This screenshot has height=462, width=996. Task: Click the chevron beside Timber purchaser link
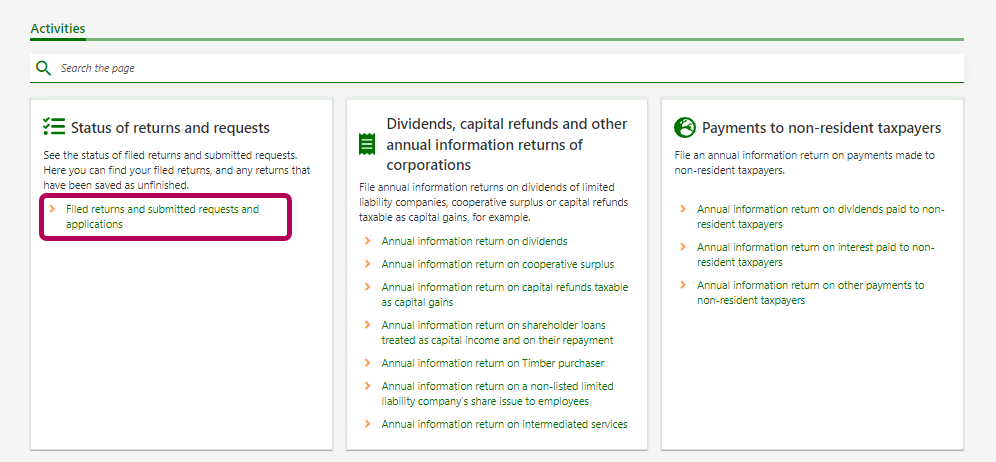click(368, 363)
